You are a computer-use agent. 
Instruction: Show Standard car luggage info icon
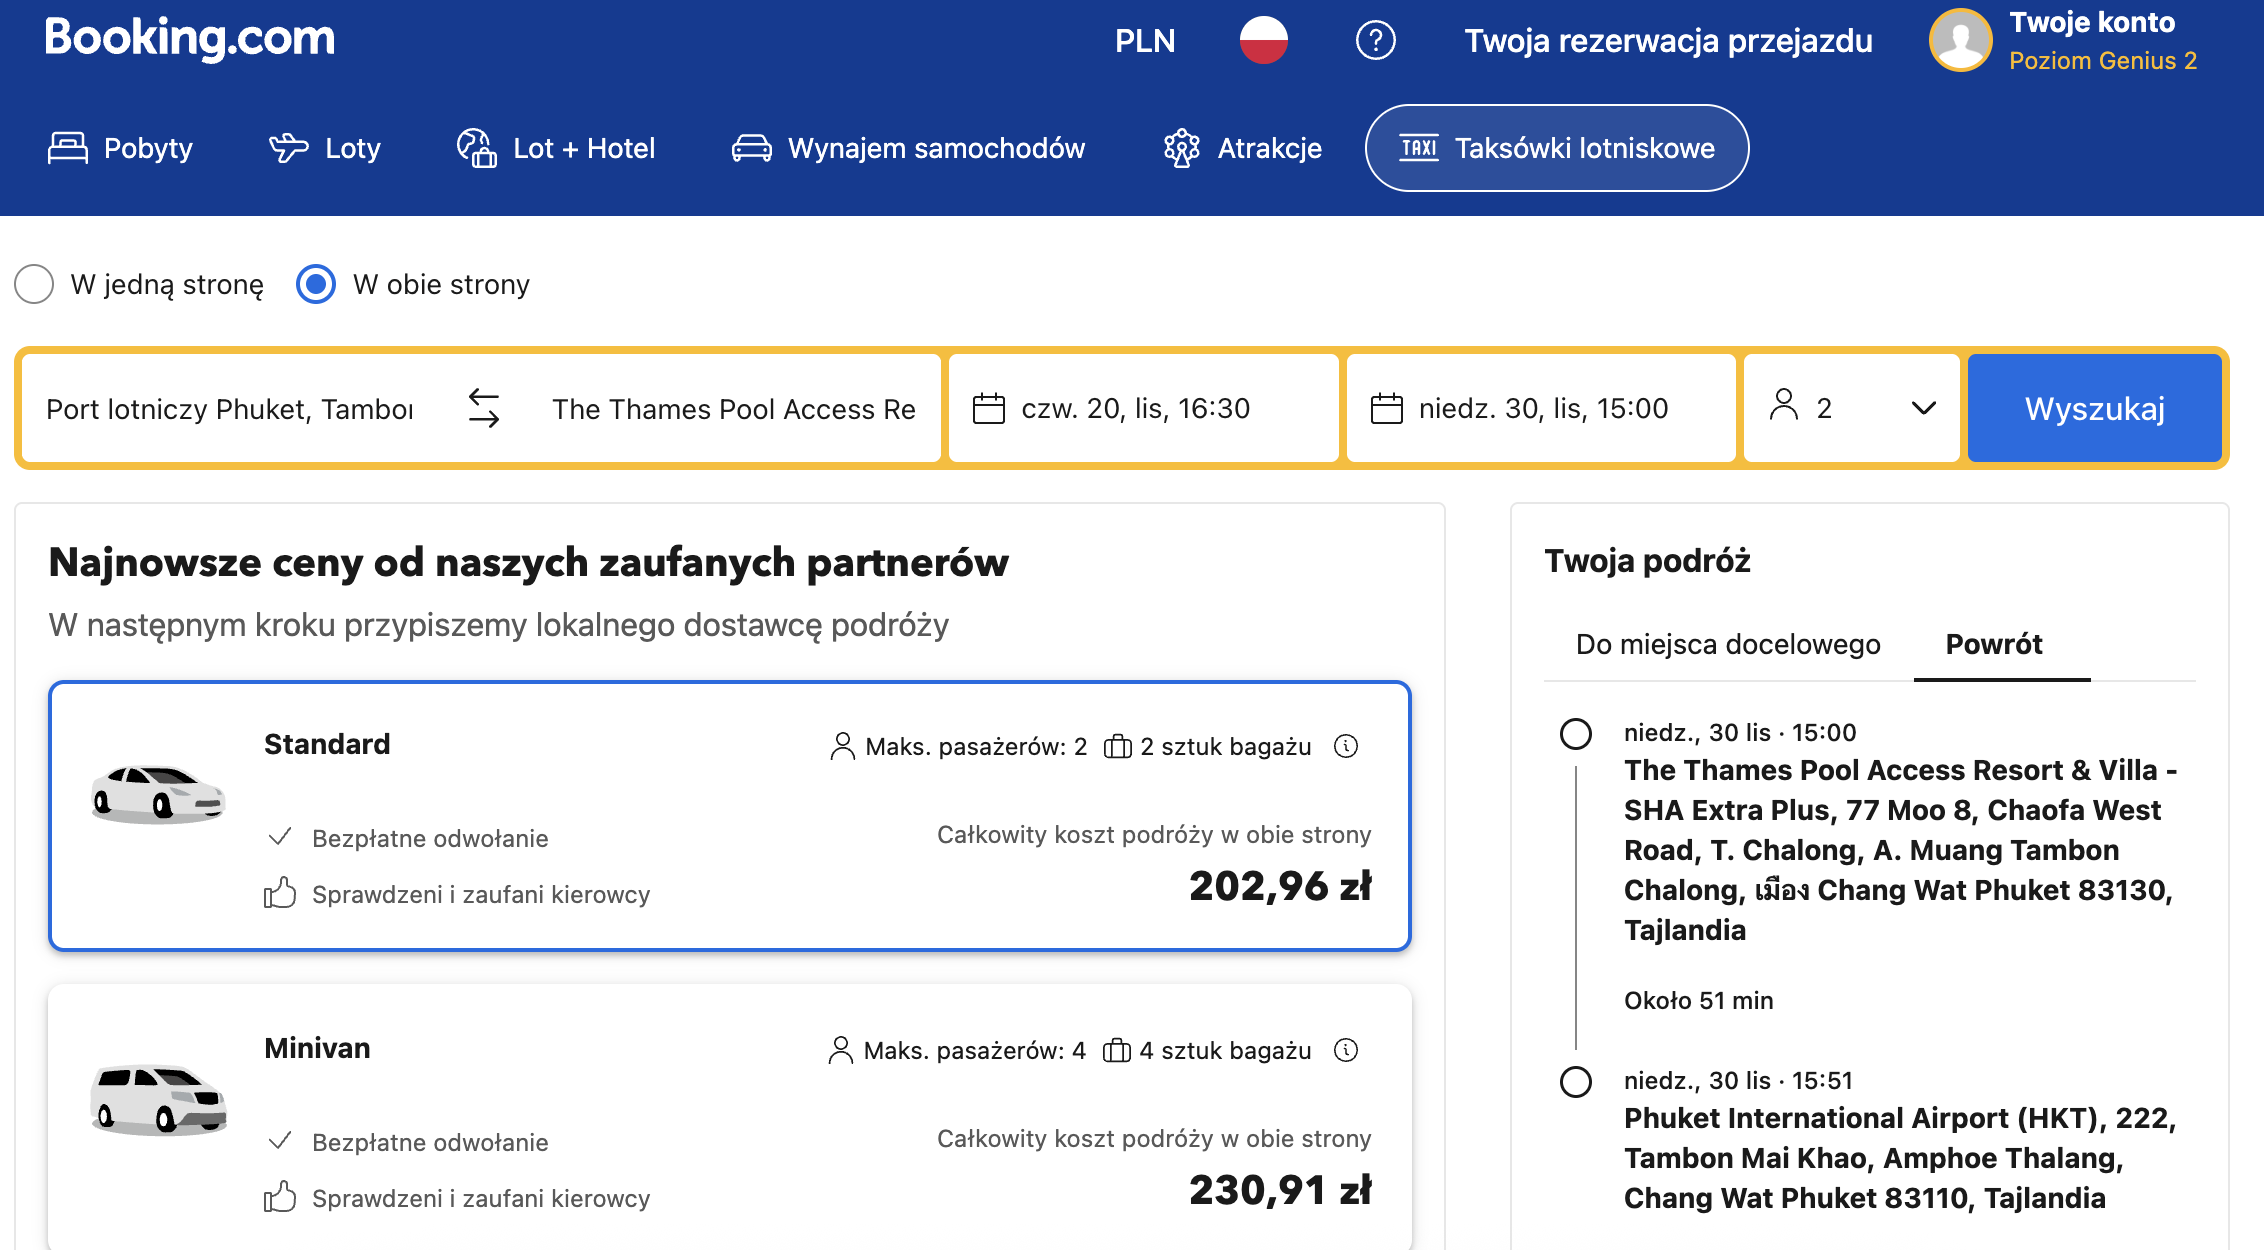(x=1346, y=746)
